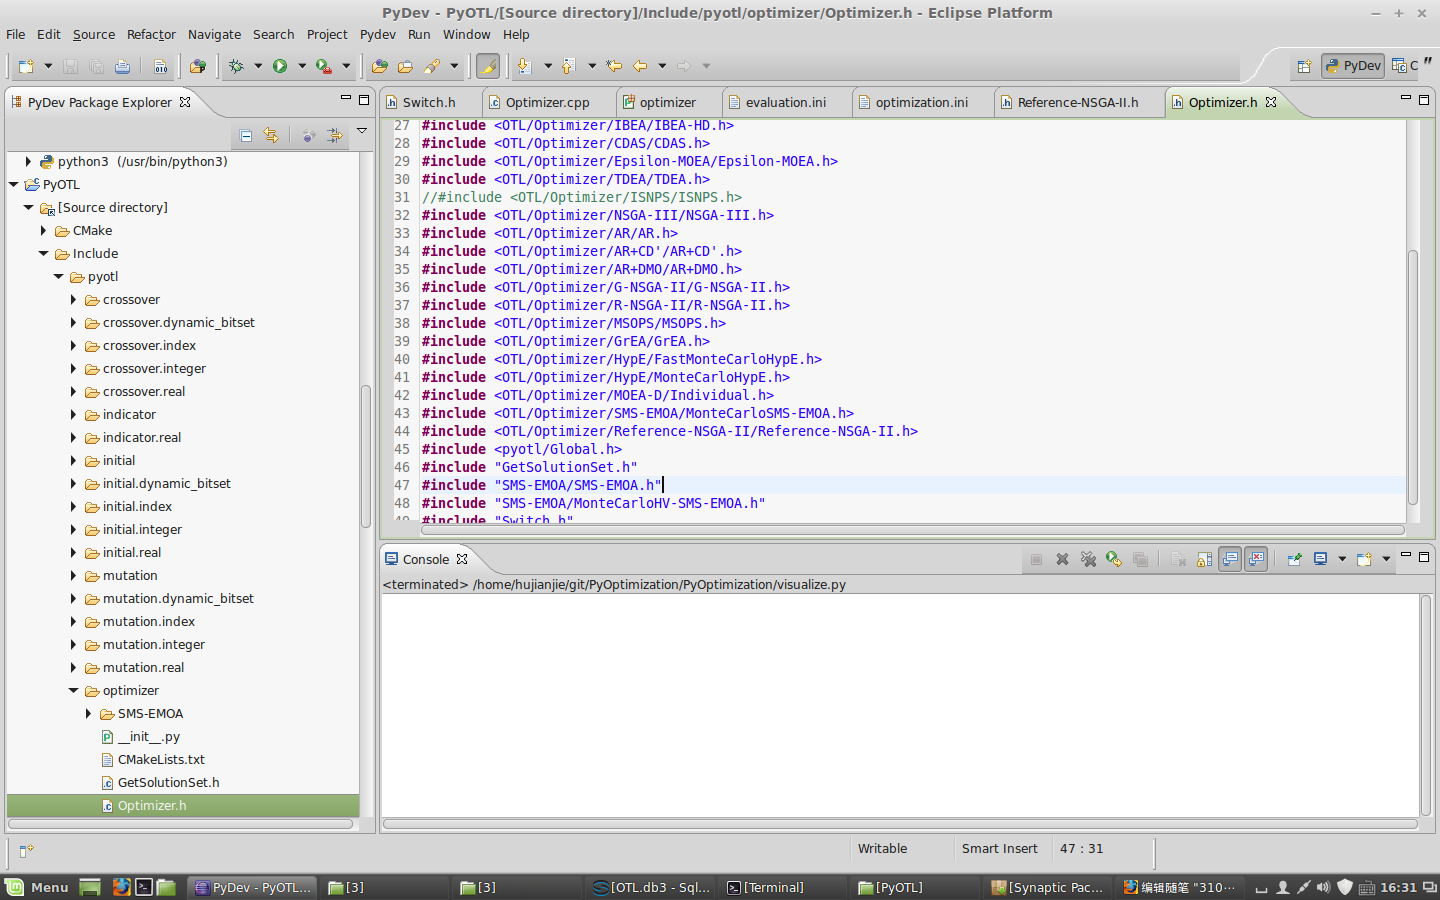Click the Next Annotation arrow icon
Image resolution: width=1440 pixels, height=900 pixels.
pyautogui.click(x=524, y=66)
